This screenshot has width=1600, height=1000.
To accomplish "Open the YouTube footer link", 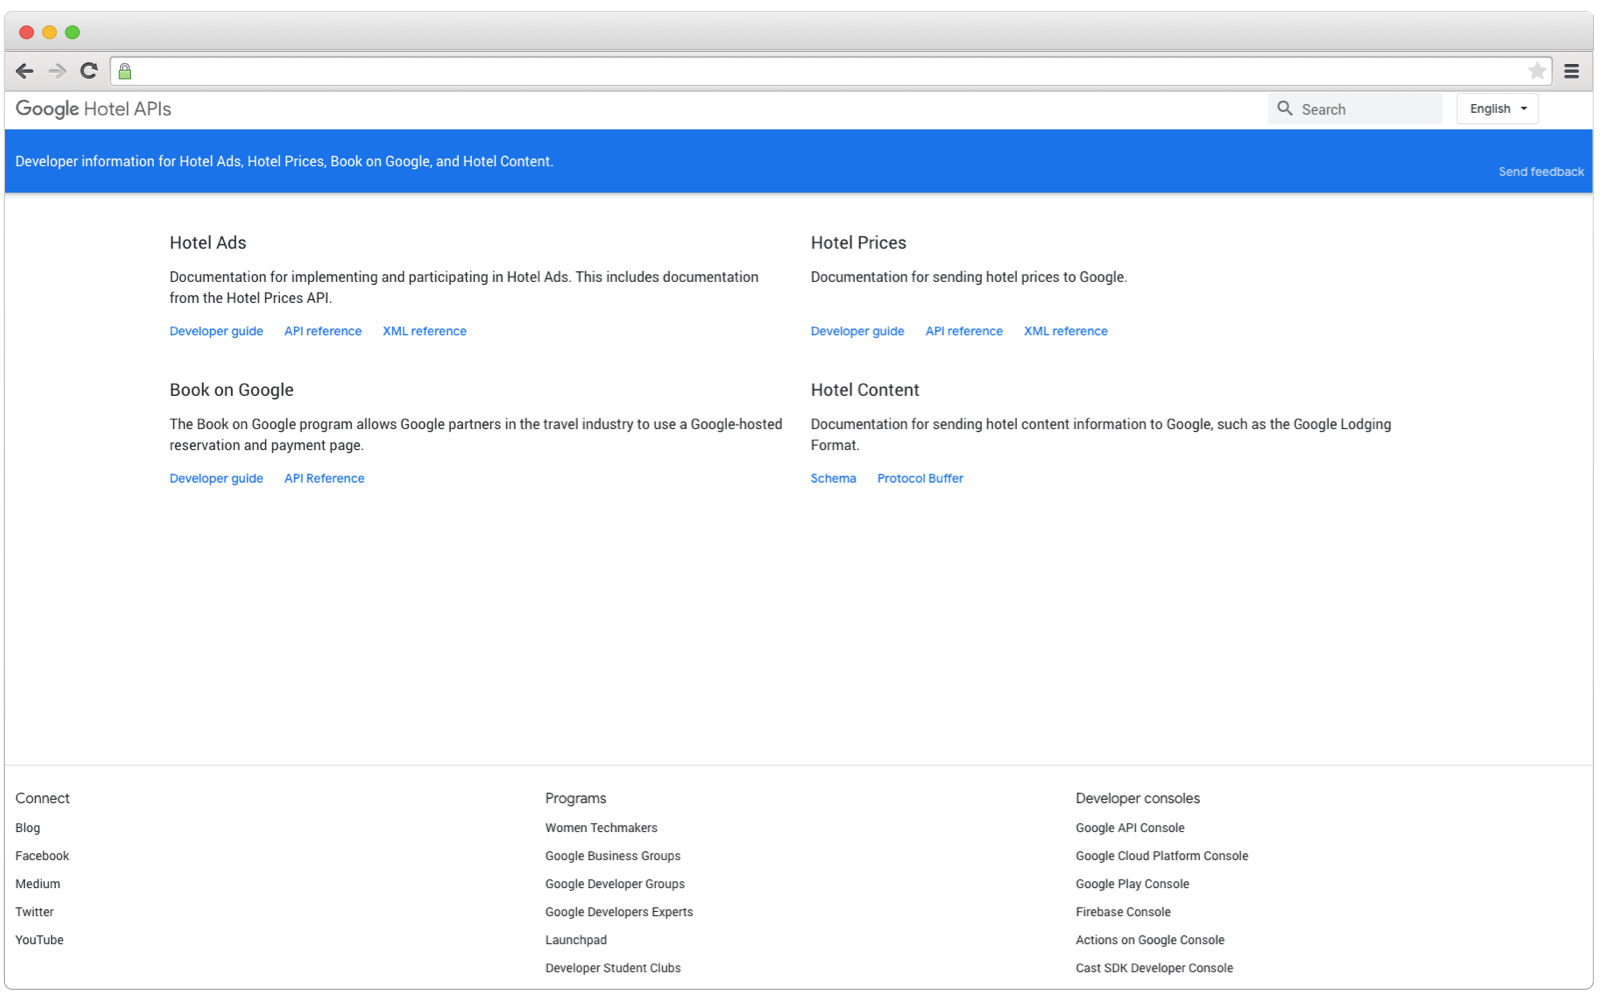I will tap(39, 940).
